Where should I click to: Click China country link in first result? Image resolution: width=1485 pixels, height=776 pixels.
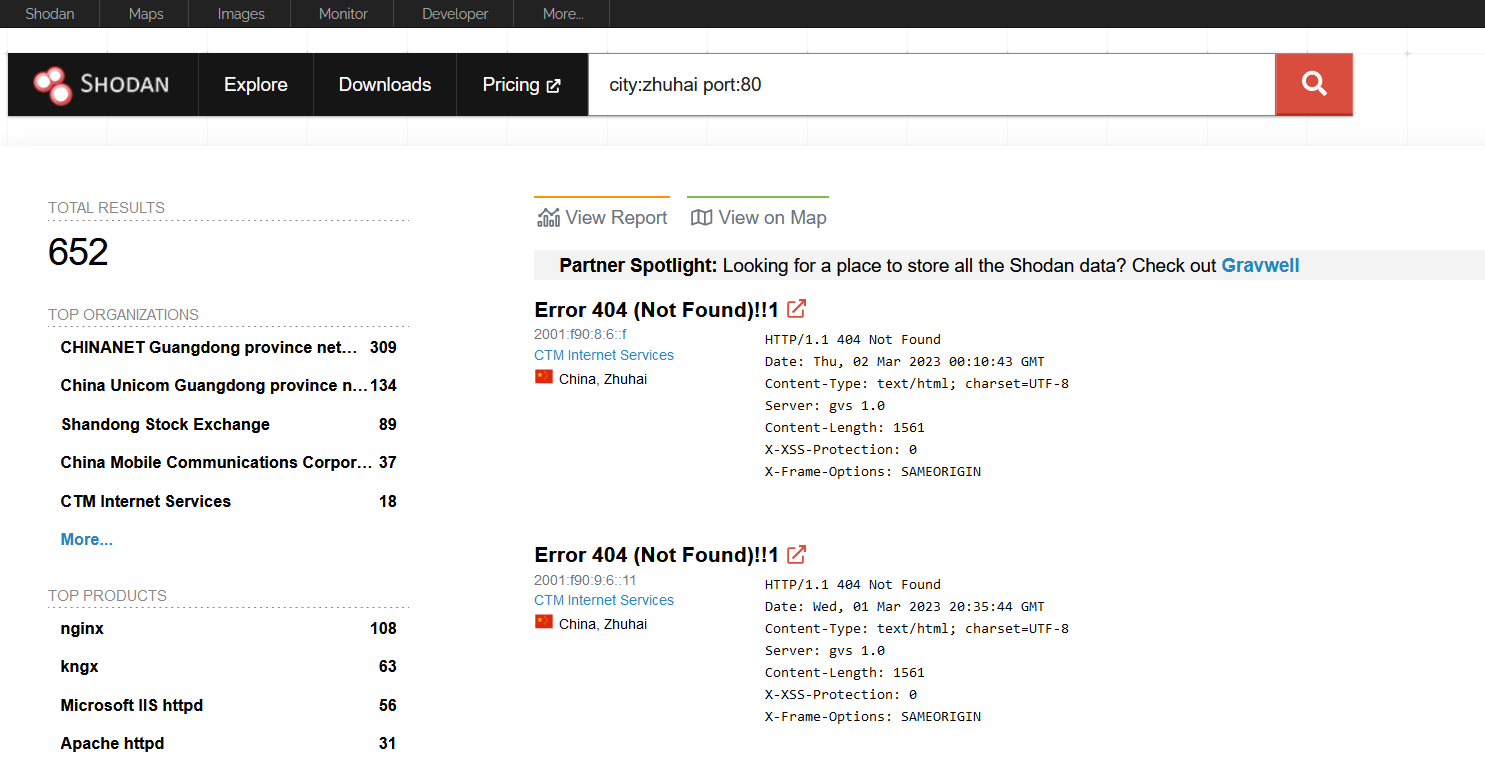(577, 379)
